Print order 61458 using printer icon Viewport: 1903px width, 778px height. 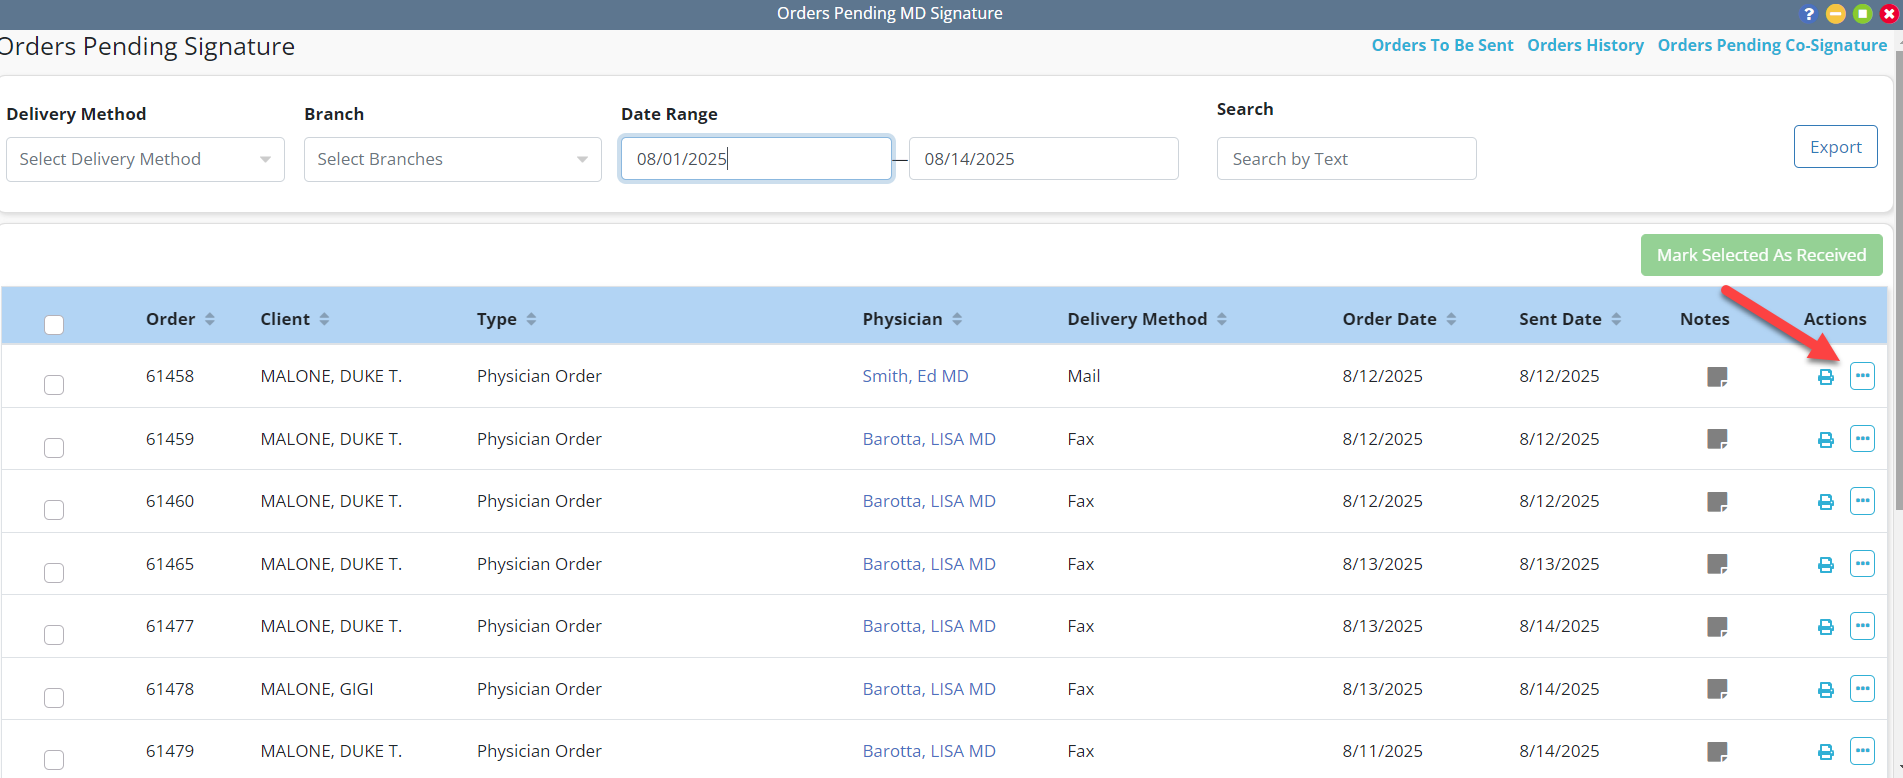click(x=1825, y=377)
